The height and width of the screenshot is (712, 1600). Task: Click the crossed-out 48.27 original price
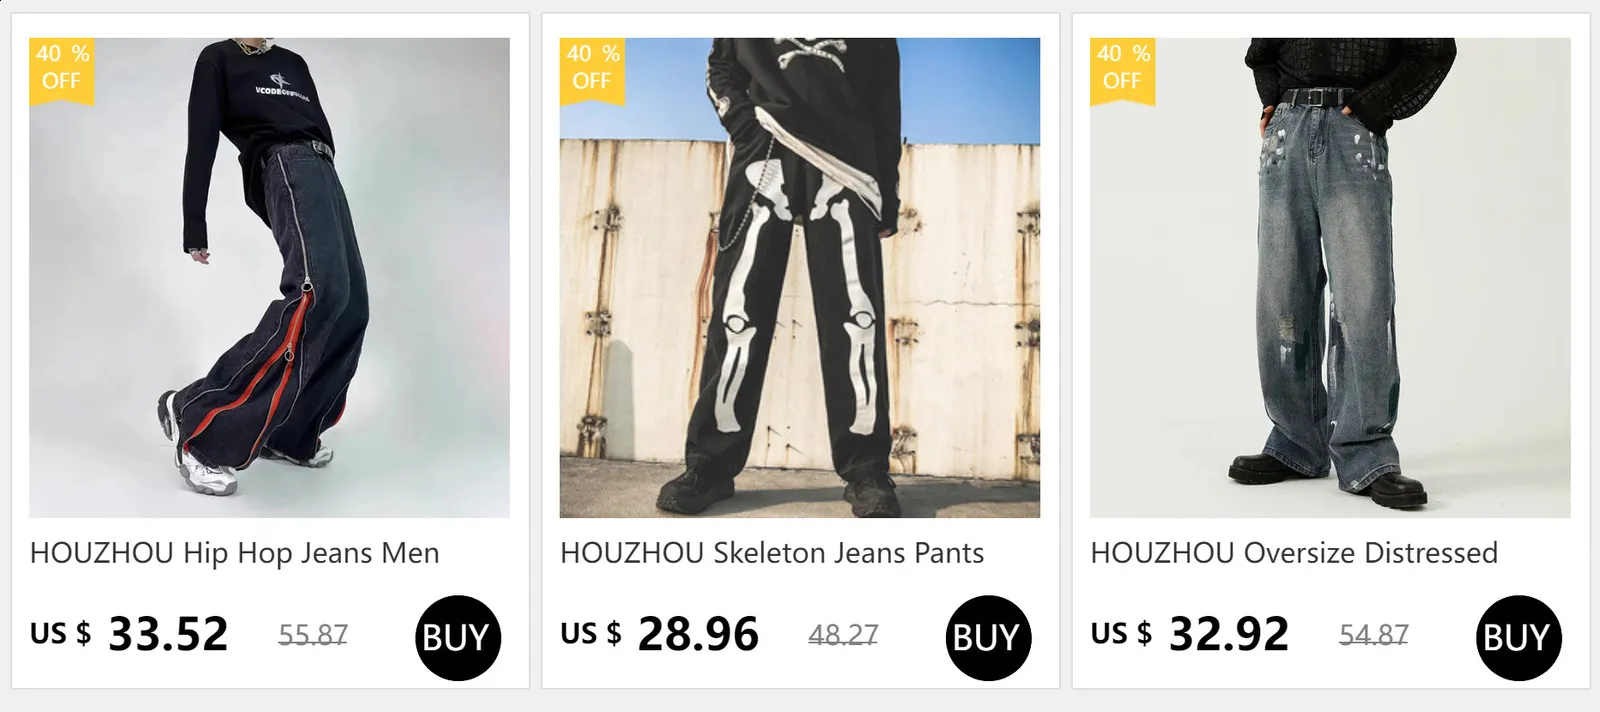coord(843,635)
